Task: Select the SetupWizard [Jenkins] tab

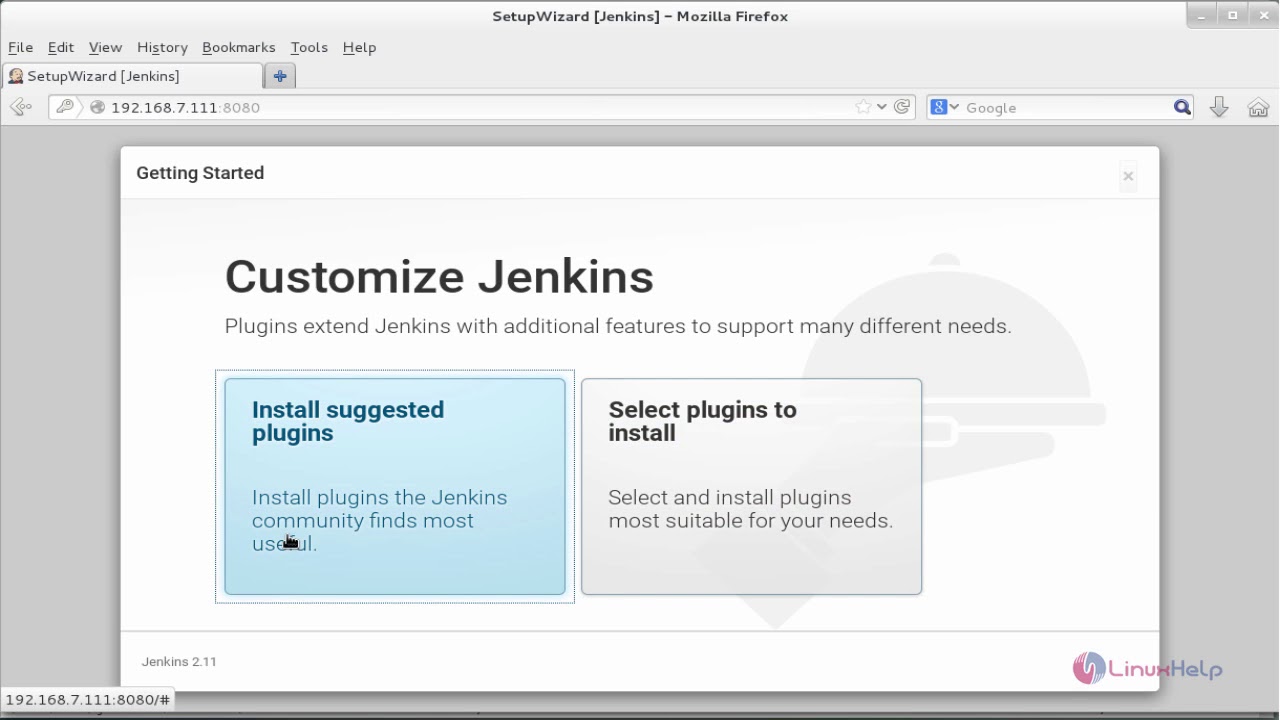Action: click(x=132, y=76)
